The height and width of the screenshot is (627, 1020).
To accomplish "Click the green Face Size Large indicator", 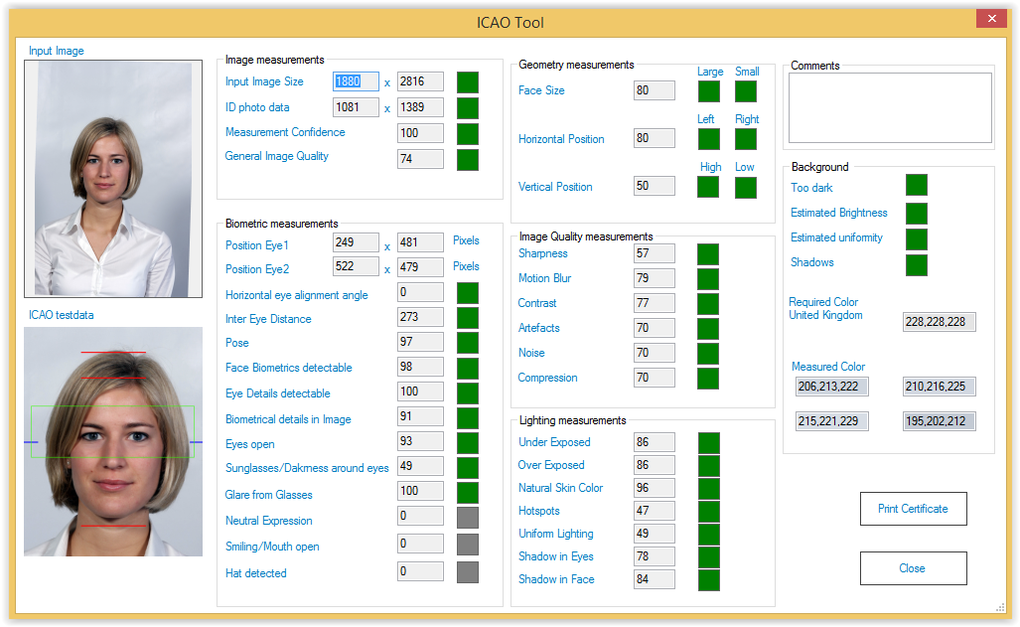I will coord(709,92).
